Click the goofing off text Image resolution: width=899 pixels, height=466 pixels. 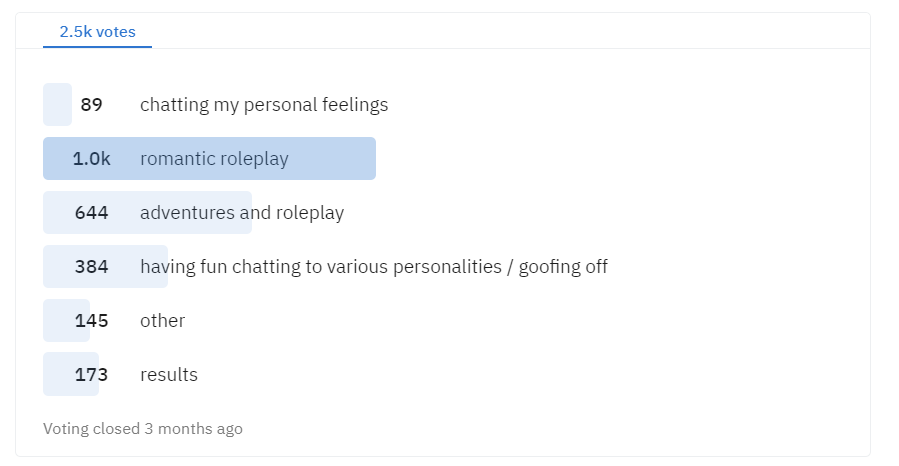point(563,267)
